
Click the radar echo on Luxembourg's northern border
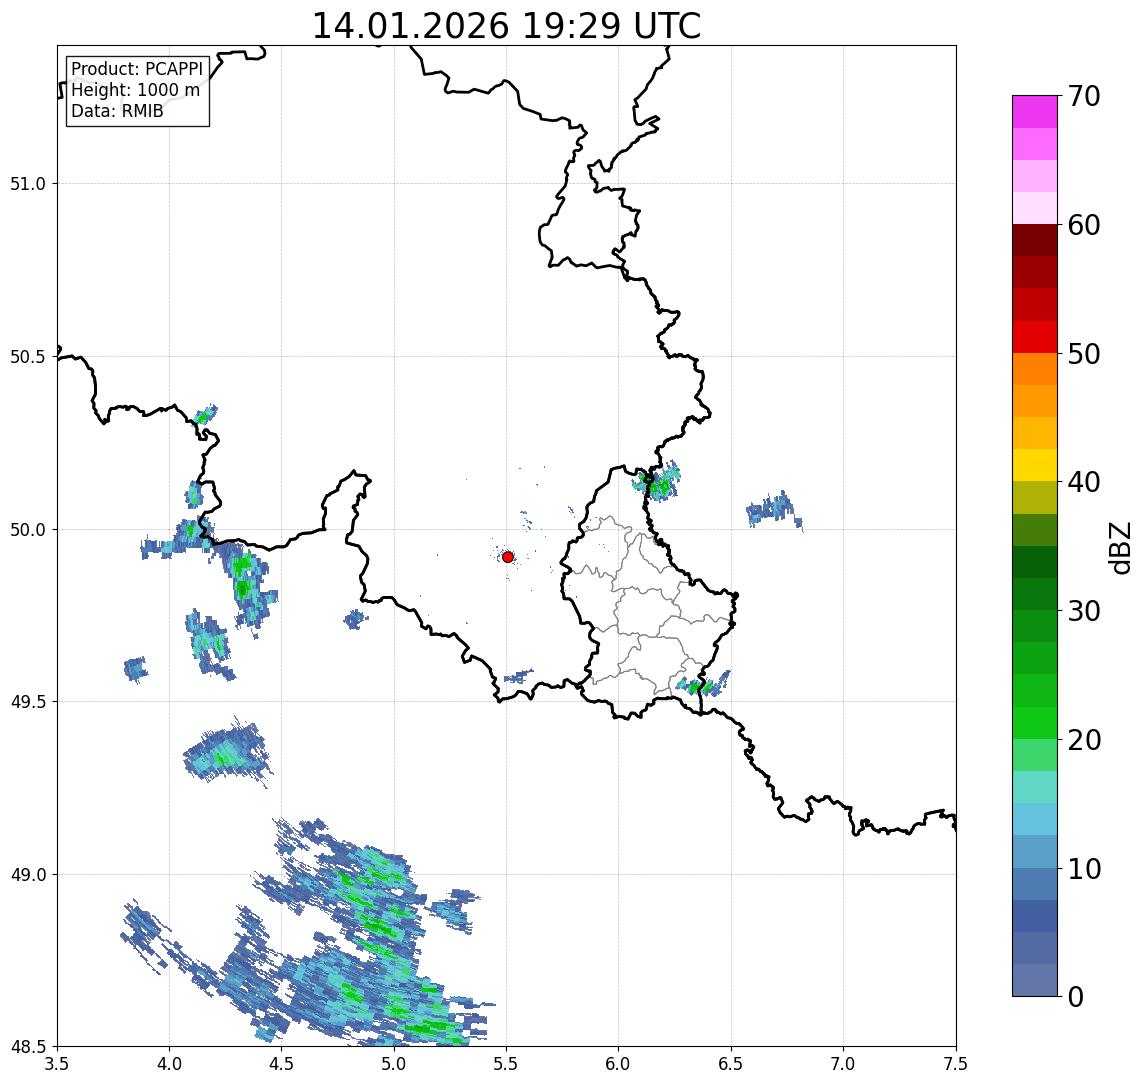tap(658, 481)
